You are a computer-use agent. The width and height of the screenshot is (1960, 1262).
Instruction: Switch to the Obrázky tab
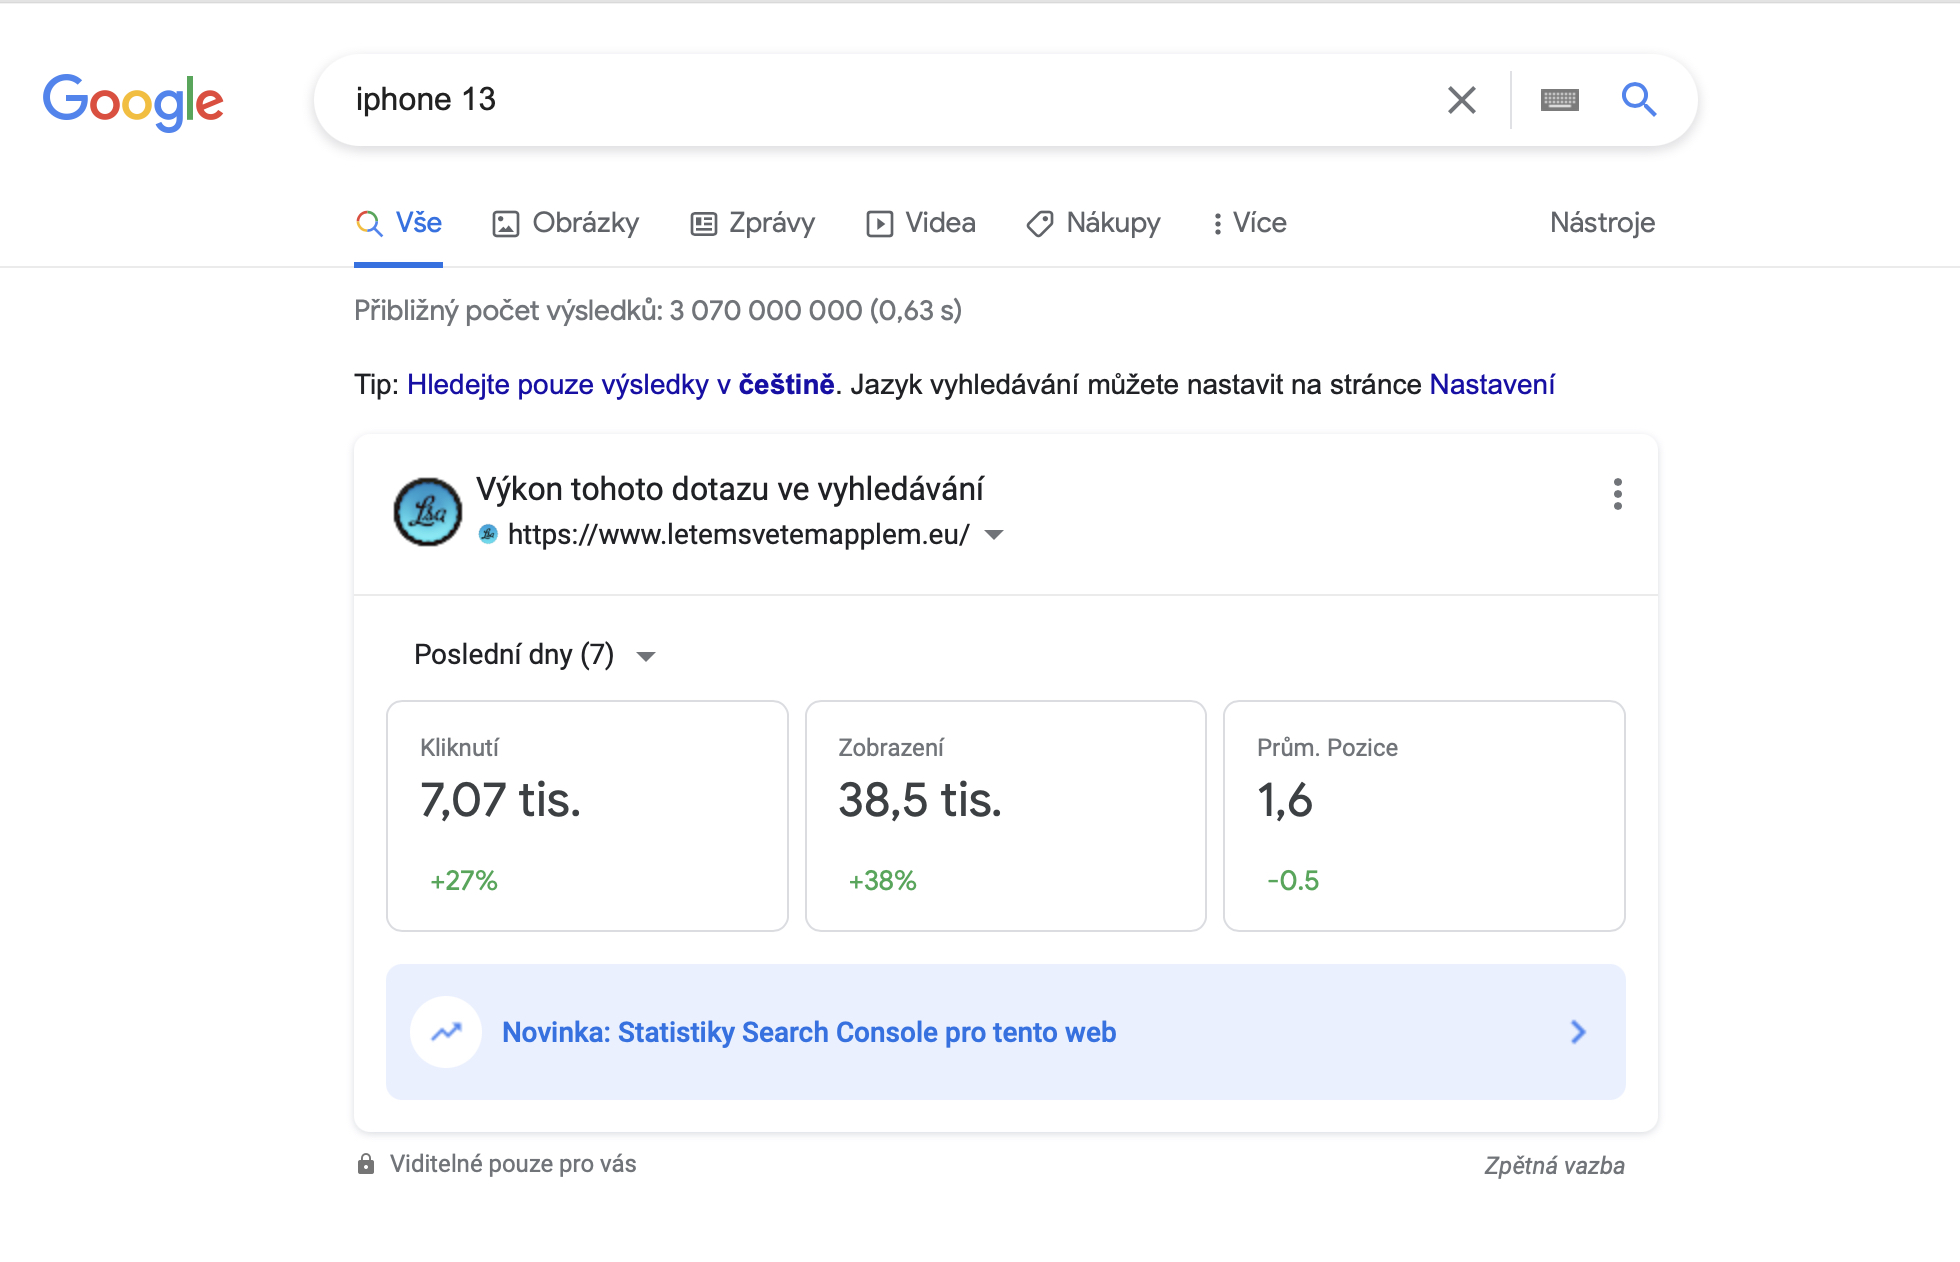coord(566,223)
